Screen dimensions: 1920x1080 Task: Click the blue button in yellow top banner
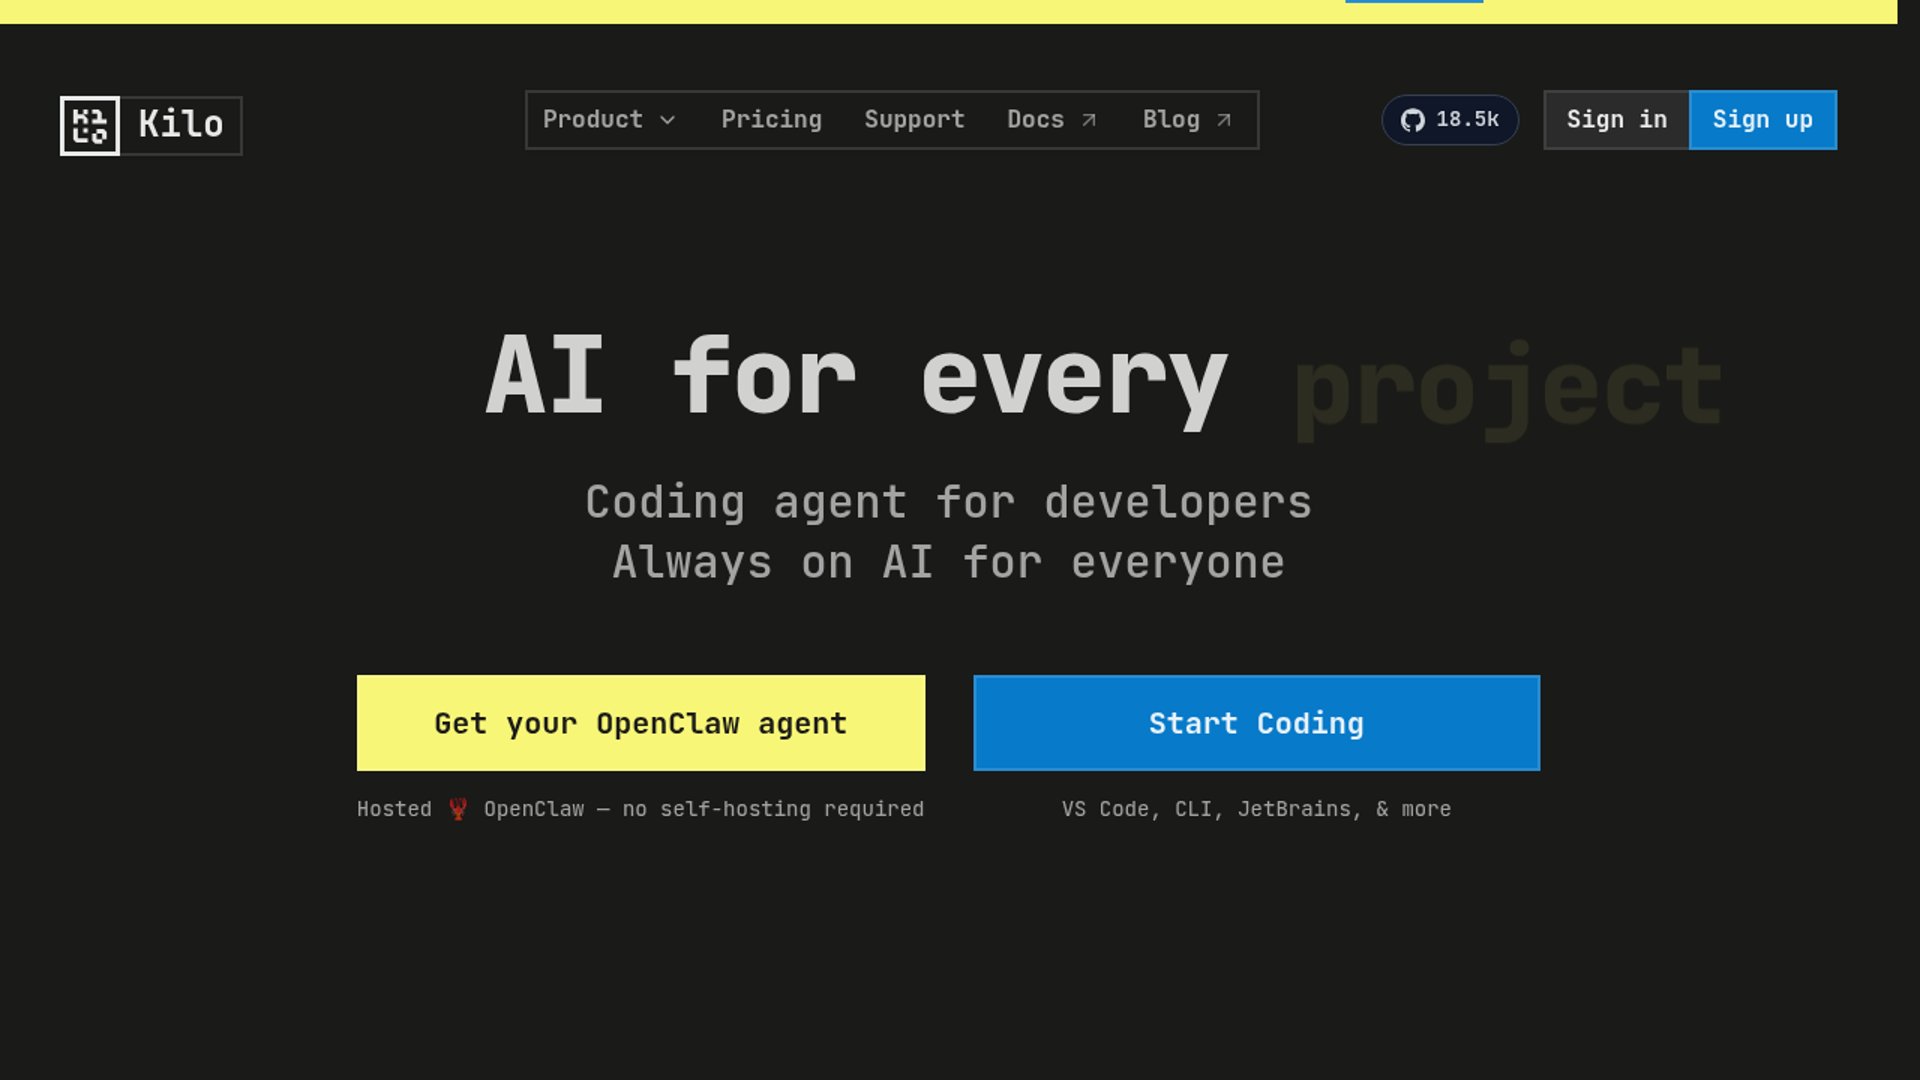tap(1413, 1)
